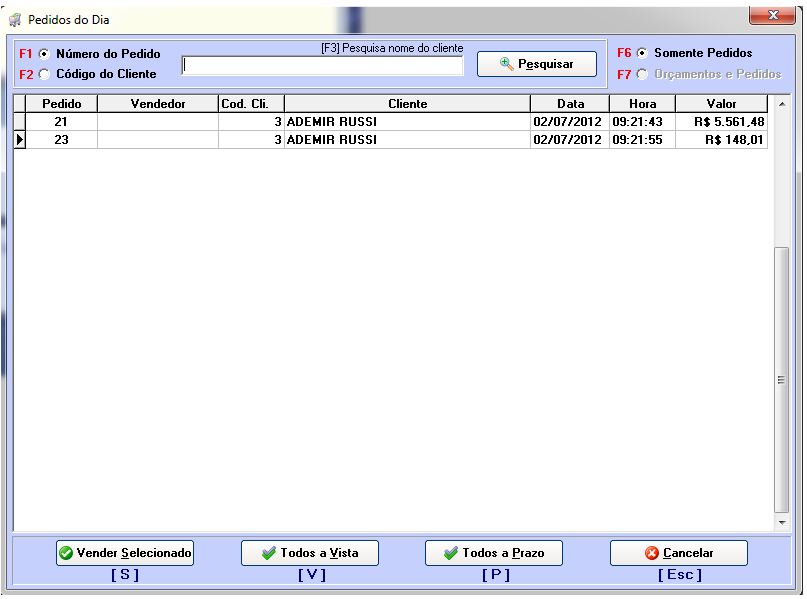The width and height of the screenshot is (807, 599).
Task: Click the Cancelar button
Action: pos(679,553)
